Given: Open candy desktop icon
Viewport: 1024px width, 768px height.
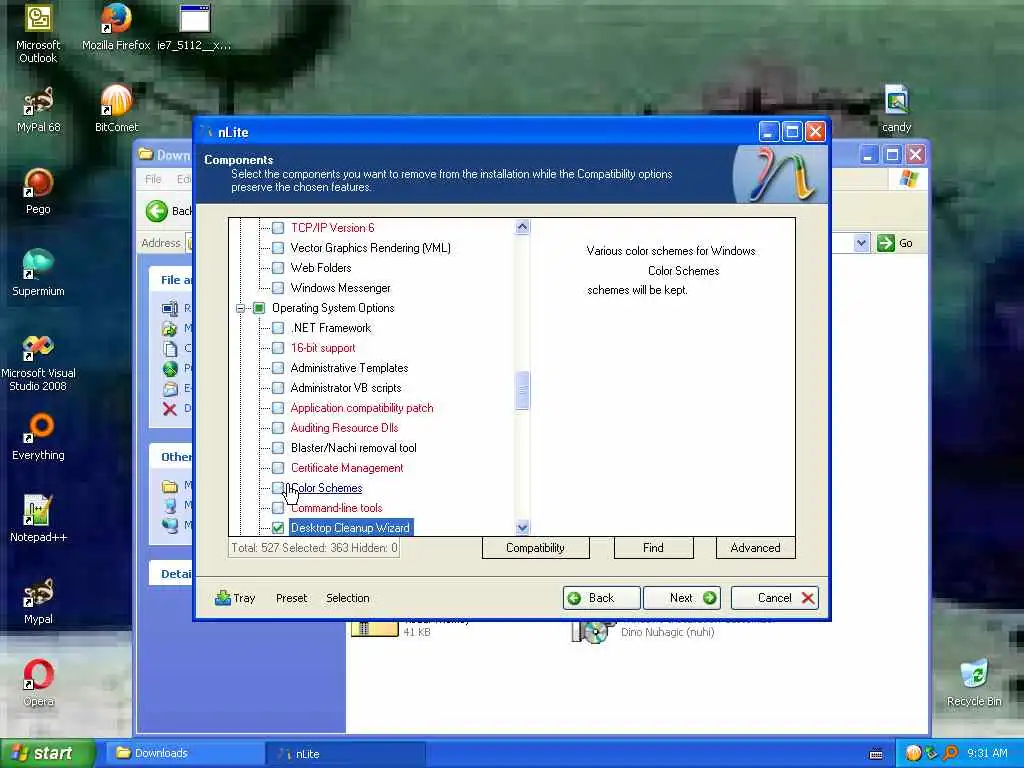Looking at the screenshot, I should click(897, 109).
